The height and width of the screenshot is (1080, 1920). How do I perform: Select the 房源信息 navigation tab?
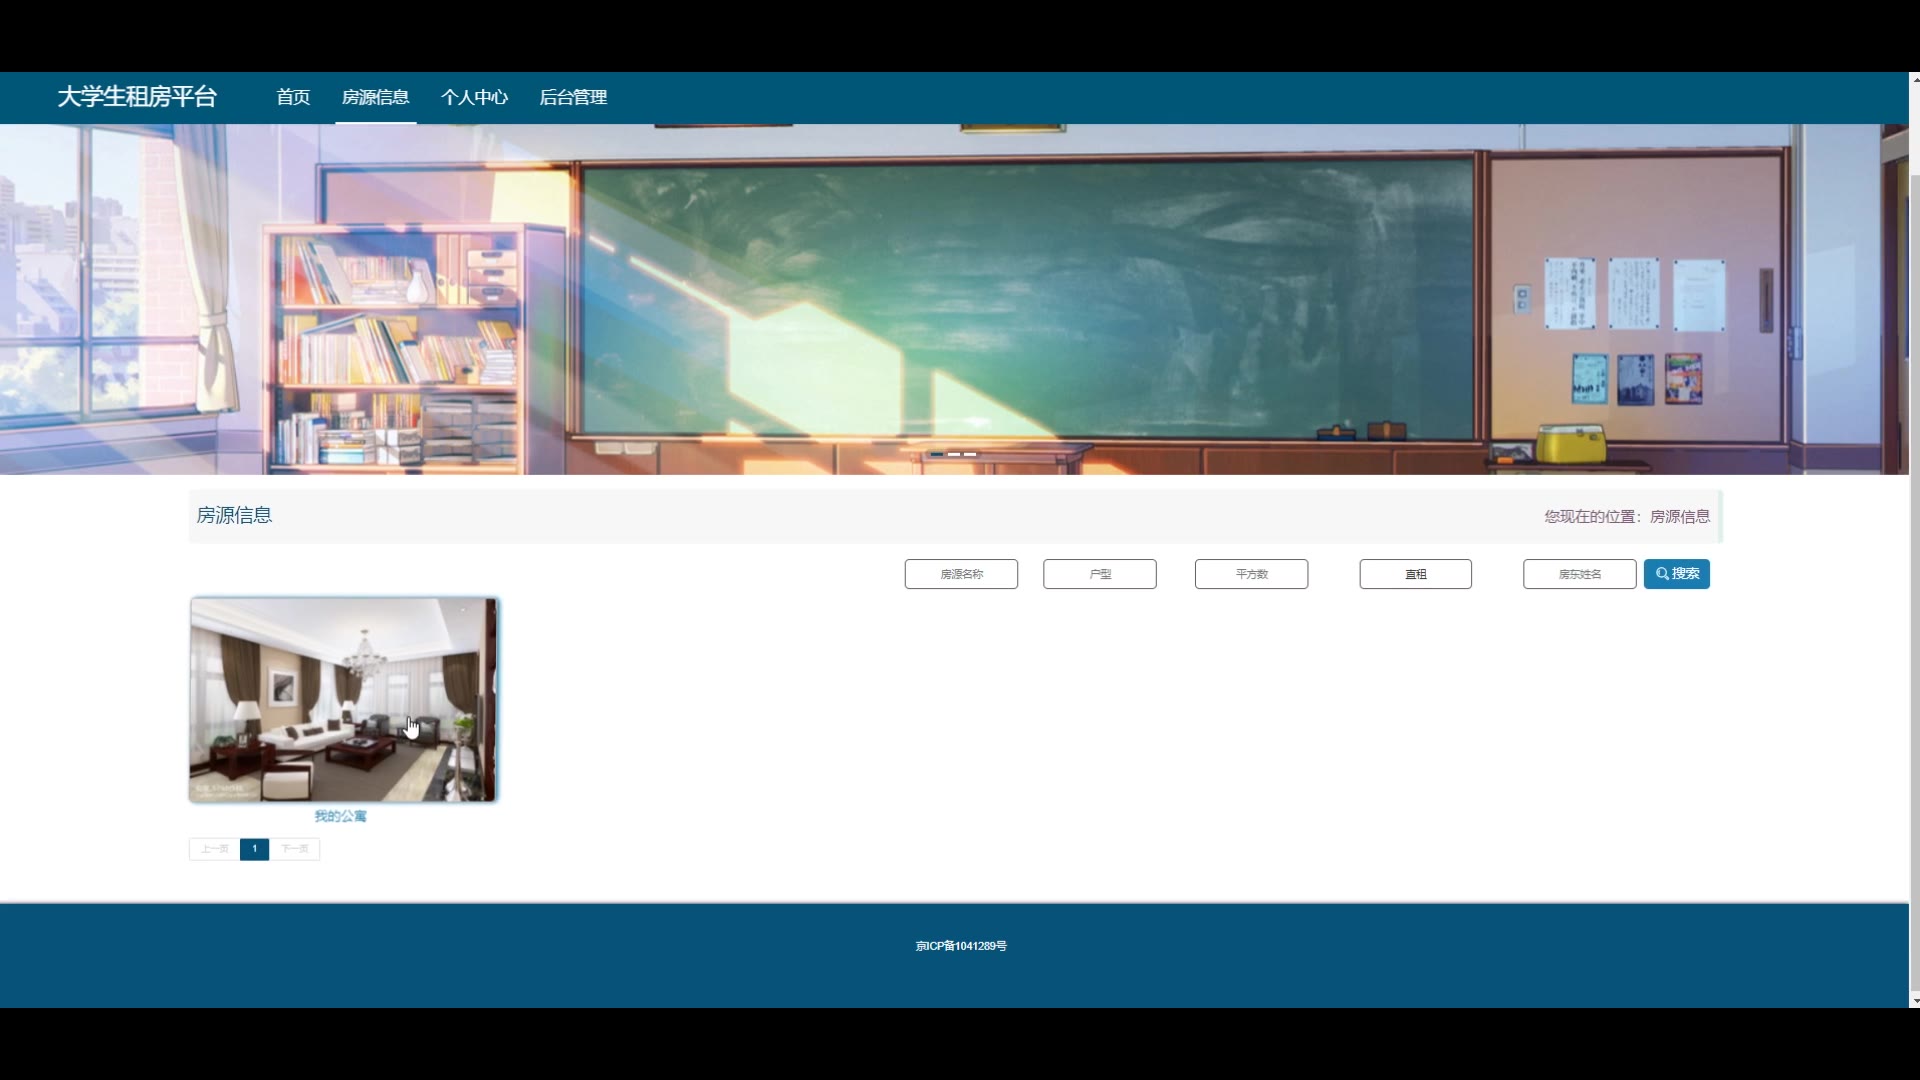(x=375, y=97)
